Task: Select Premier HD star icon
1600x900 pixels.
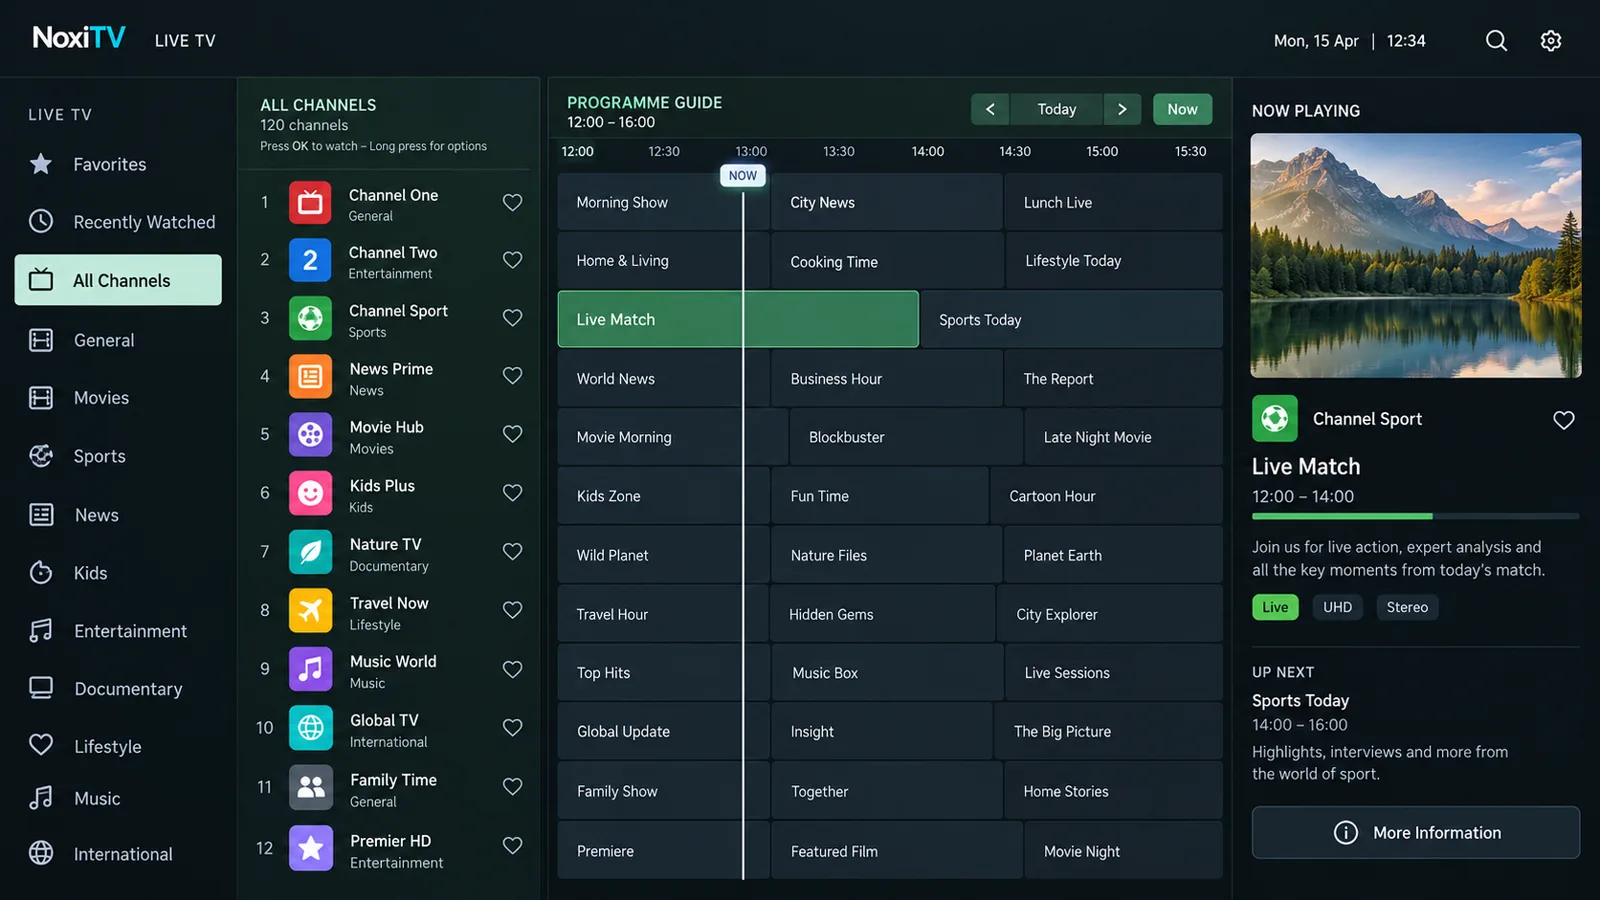Action: coord(311,848)
